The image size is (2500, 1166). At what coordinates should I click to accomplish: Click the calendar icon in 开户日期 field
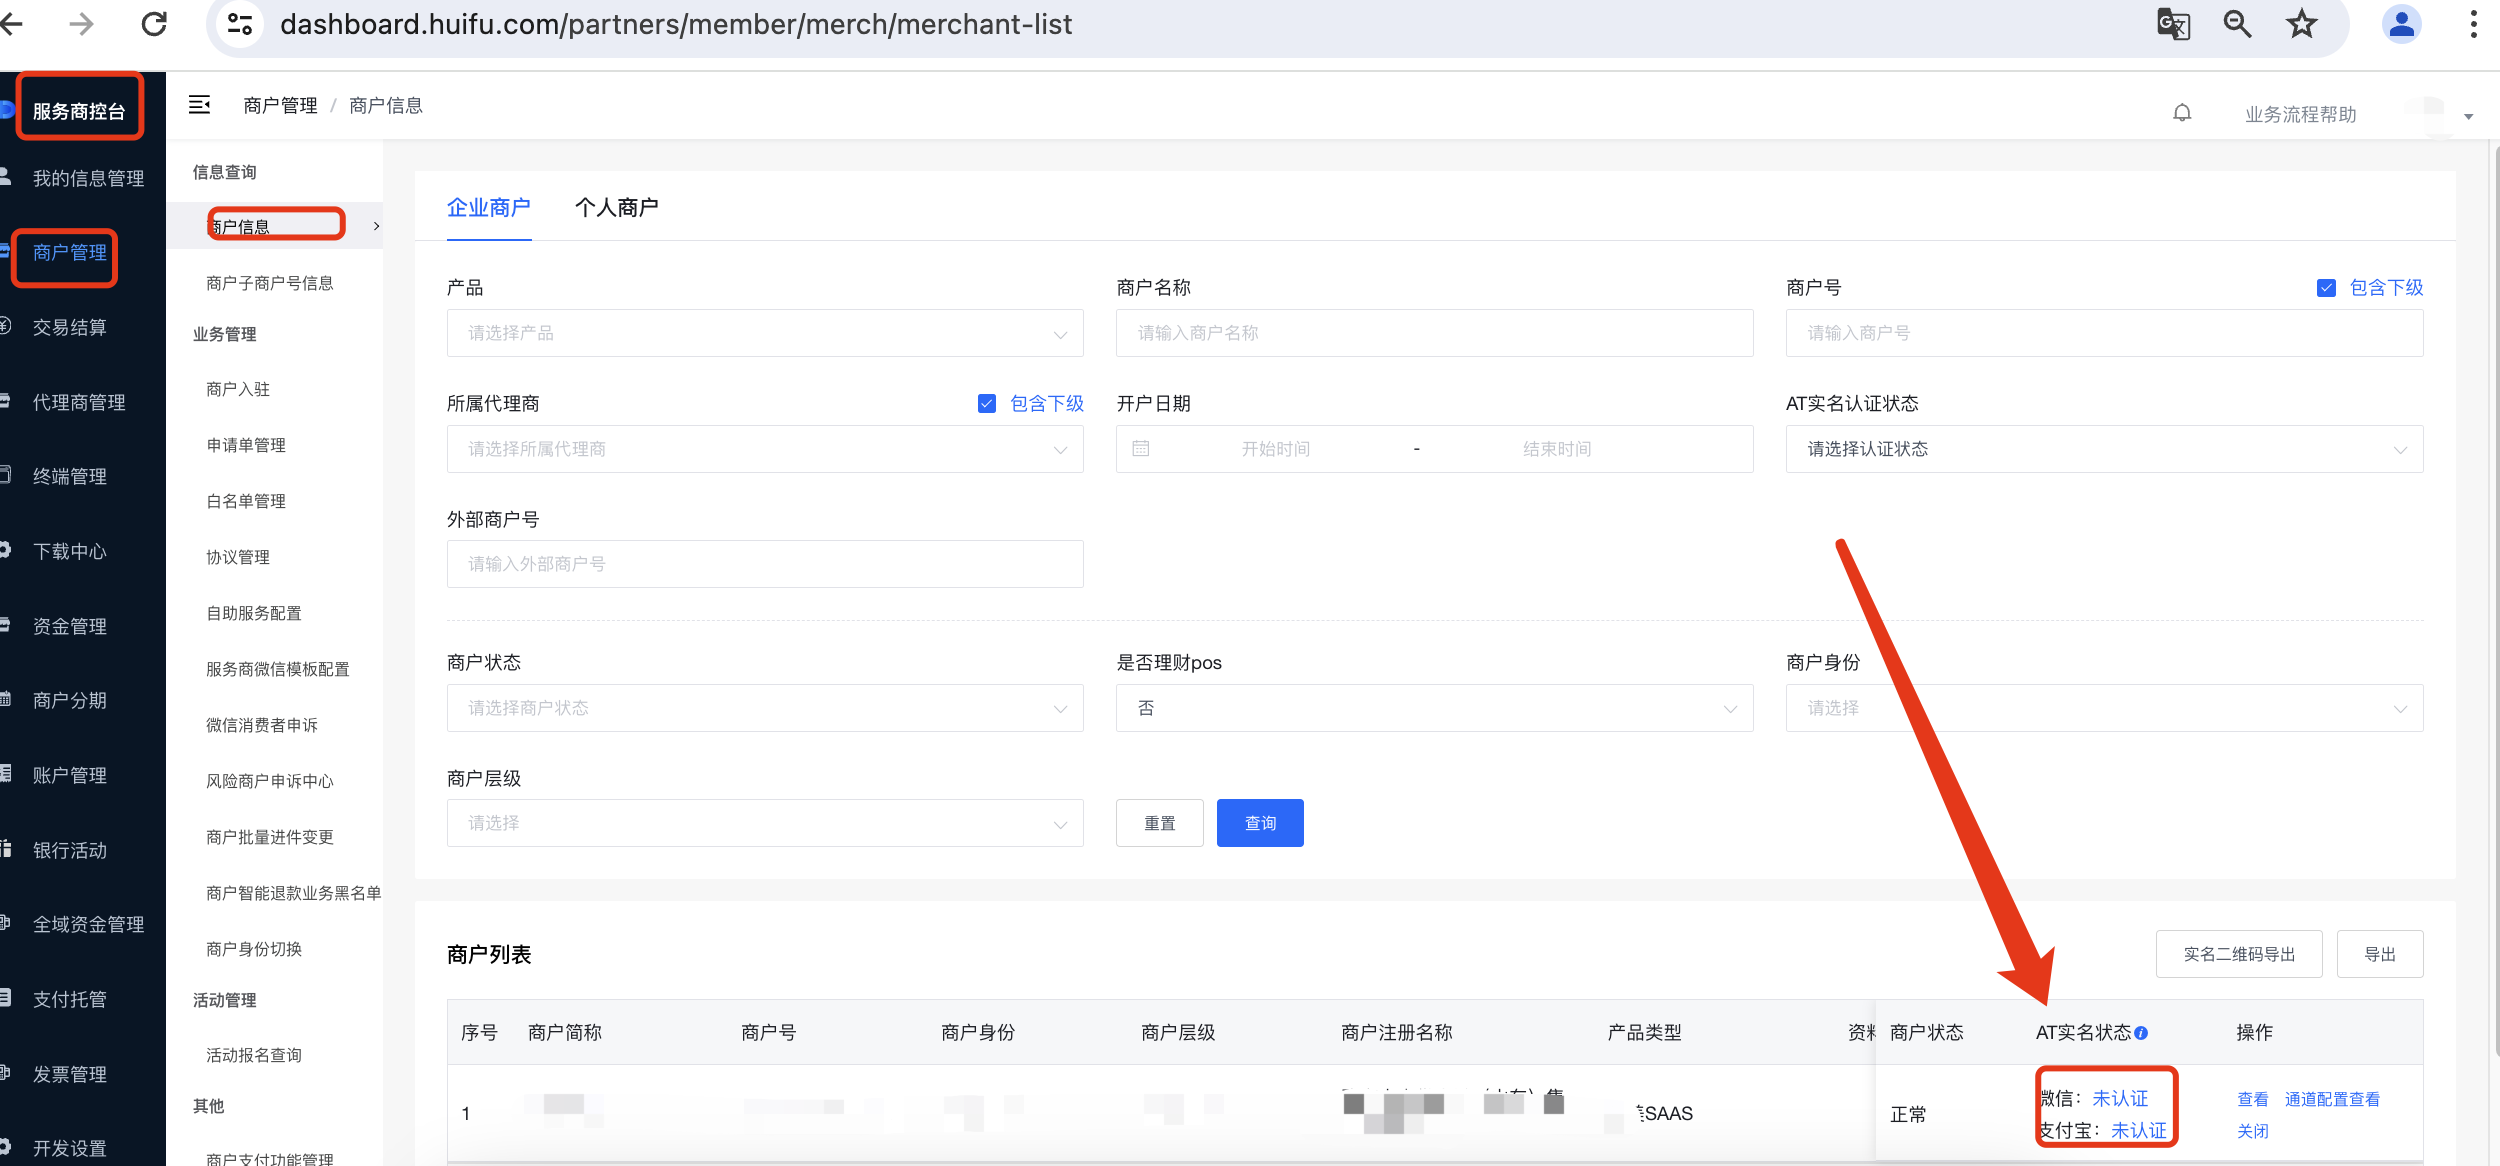[1141, 449]
